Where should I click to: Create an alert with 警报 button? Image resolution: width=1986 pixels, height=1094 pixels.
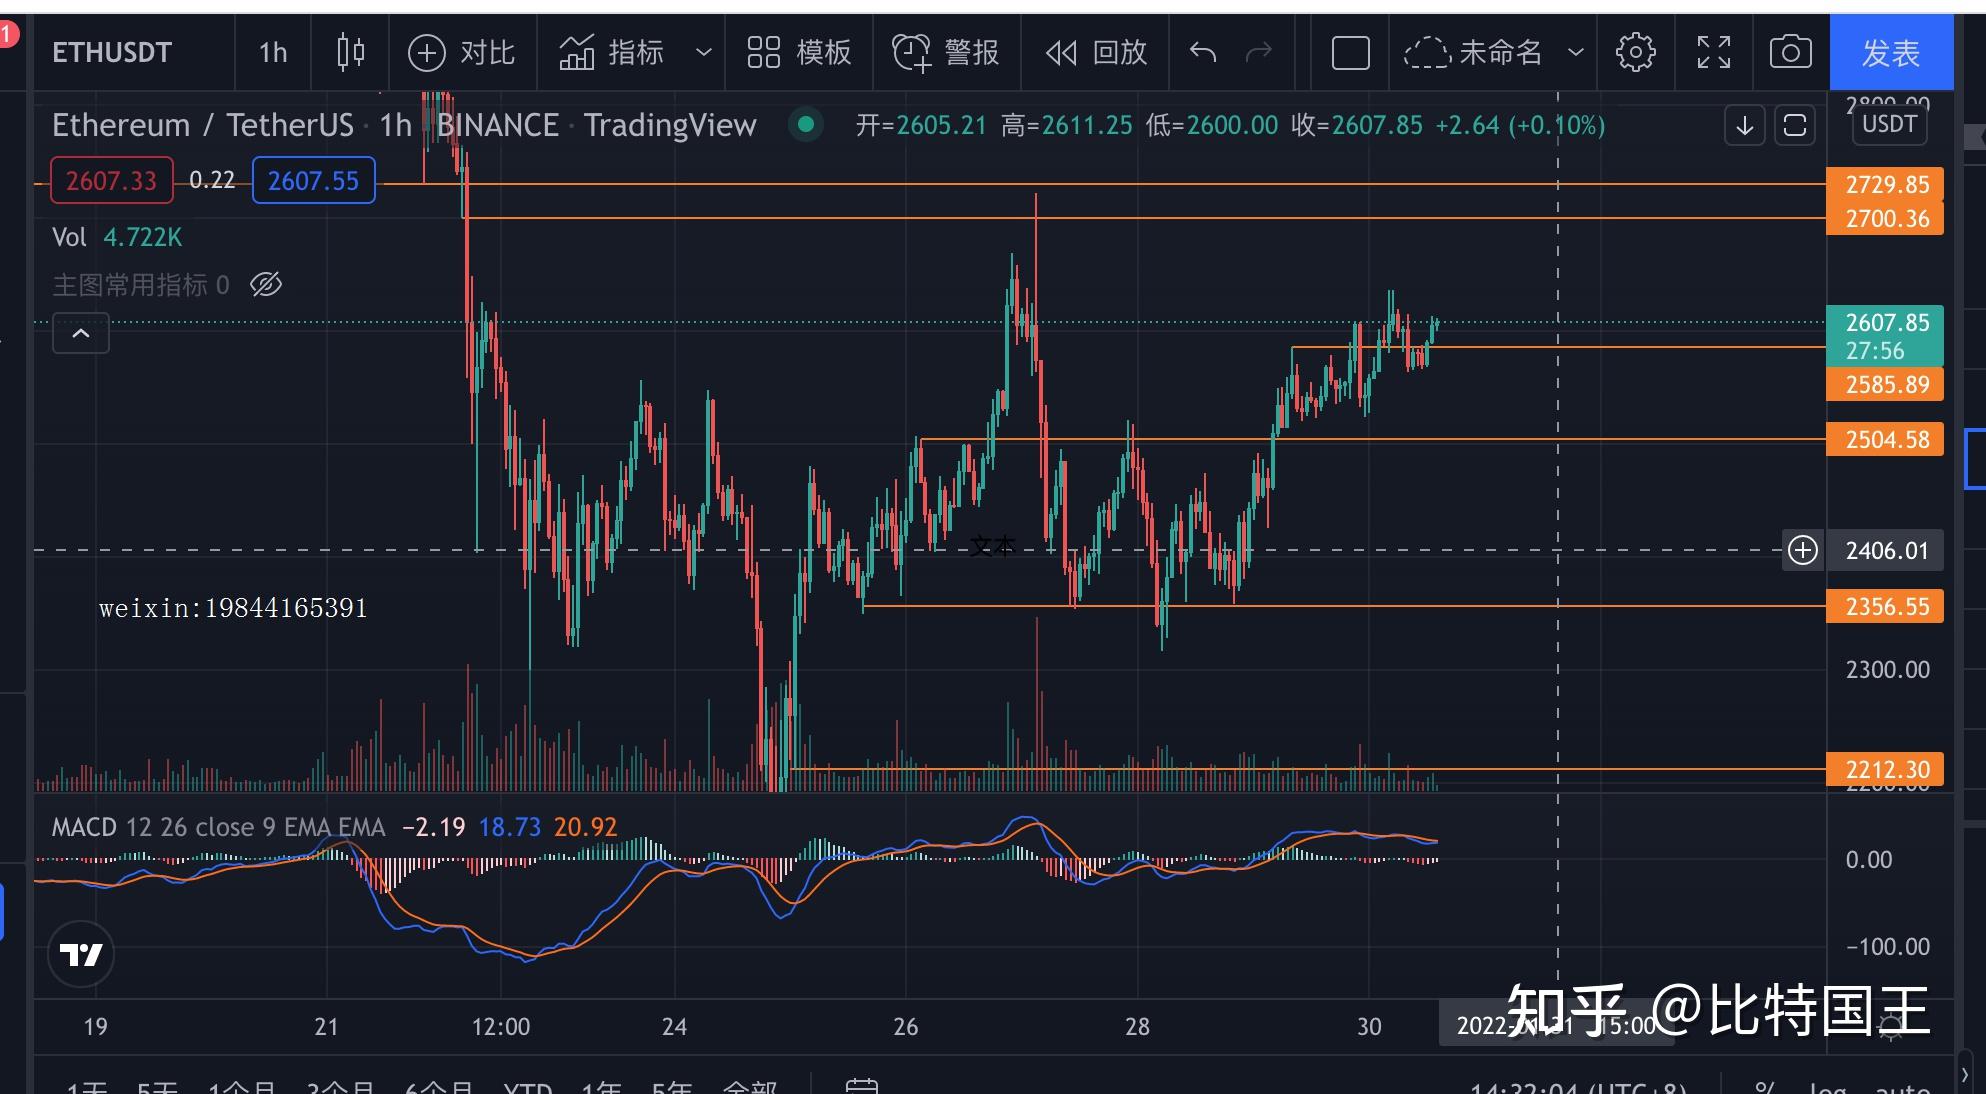(x=946, y=52)
